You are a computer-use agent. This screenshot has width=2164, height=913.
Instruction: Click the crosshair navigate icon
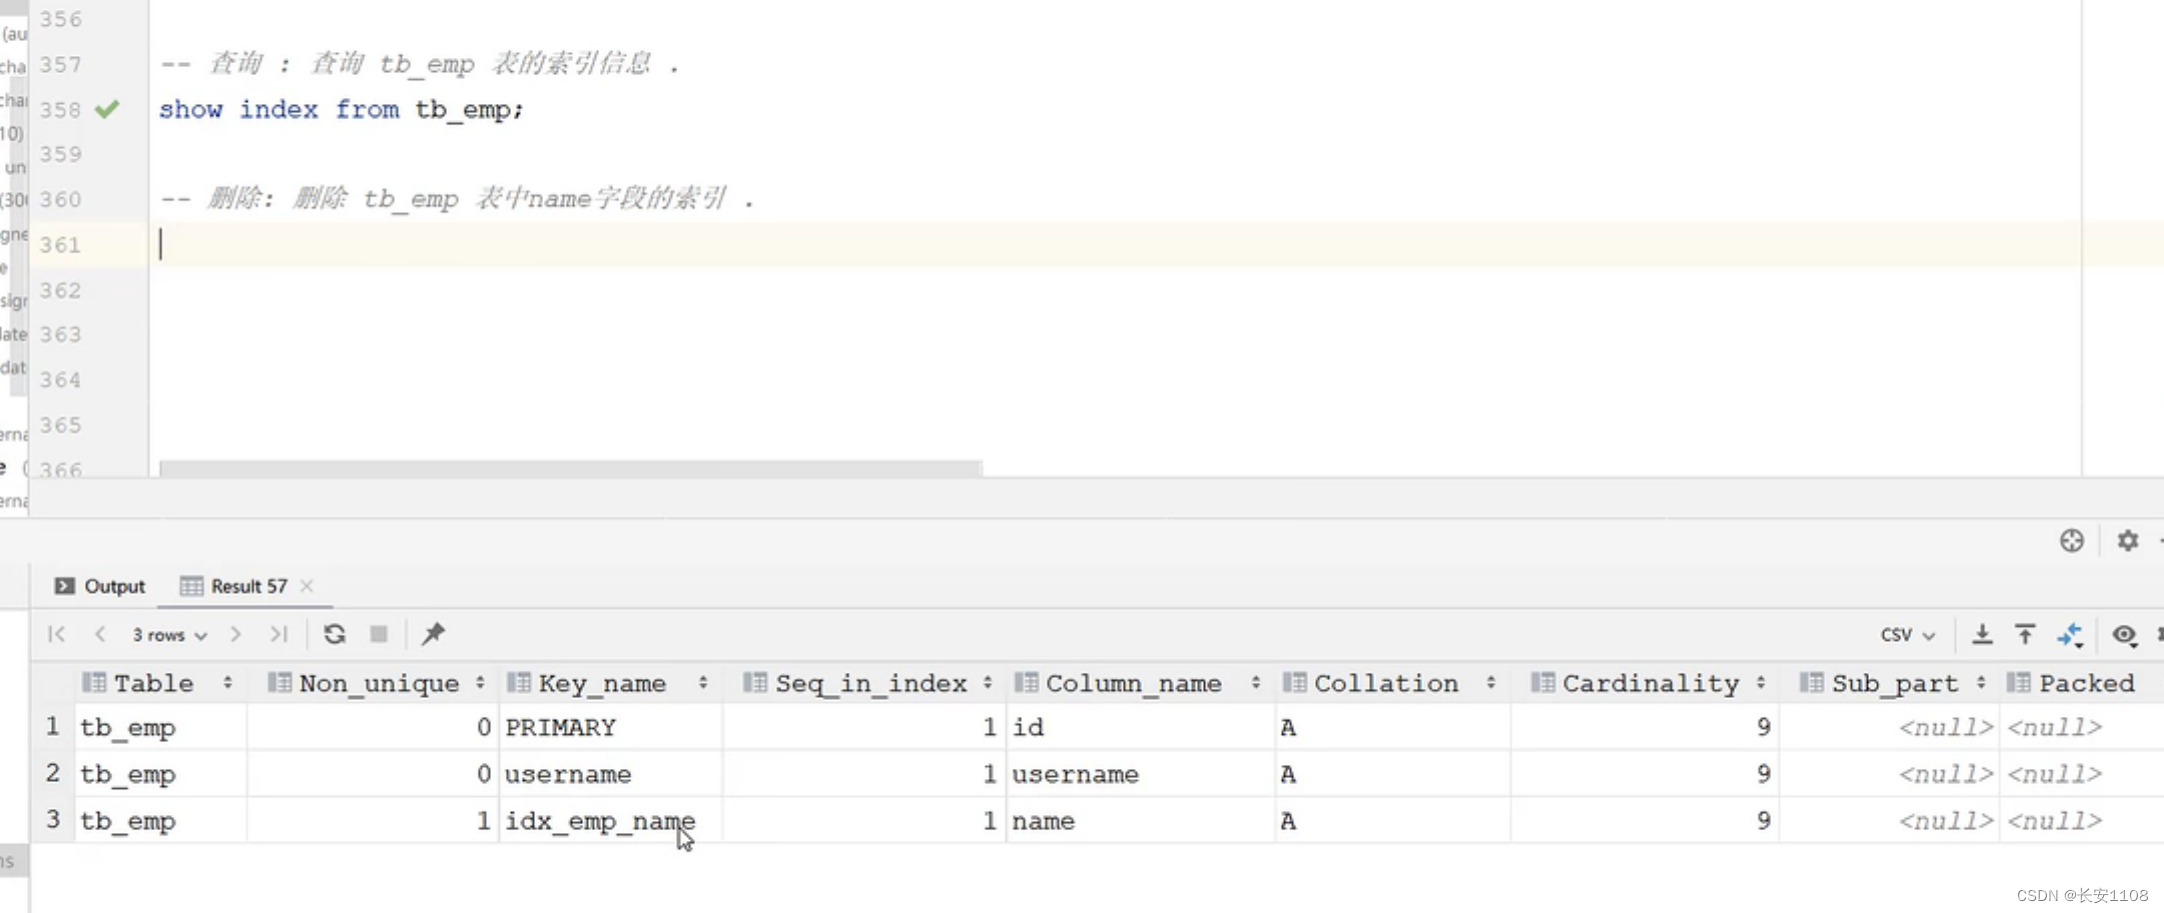2072,540
